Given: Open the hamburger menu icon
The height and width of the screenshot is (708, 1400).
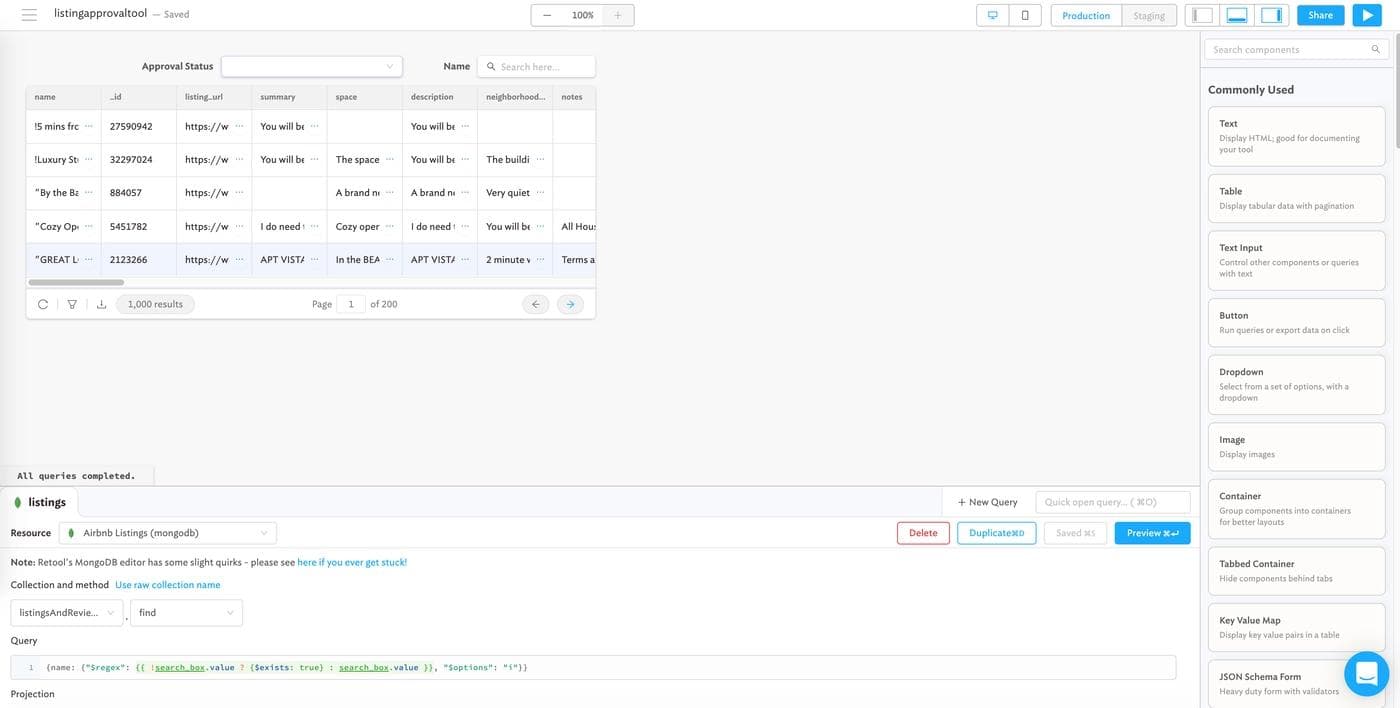Looking at the screenshot, I should (29, 15).
